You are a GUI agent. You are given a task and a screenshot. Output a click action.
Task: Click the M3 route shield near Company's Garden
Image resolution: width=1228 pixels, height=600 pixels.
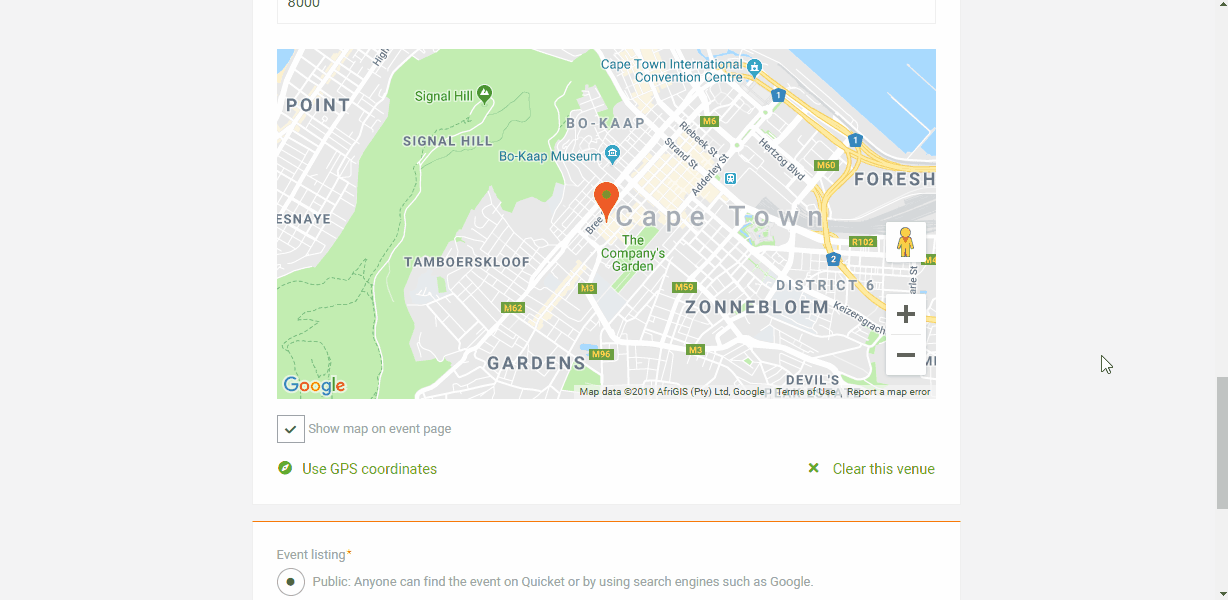point(588,288)
